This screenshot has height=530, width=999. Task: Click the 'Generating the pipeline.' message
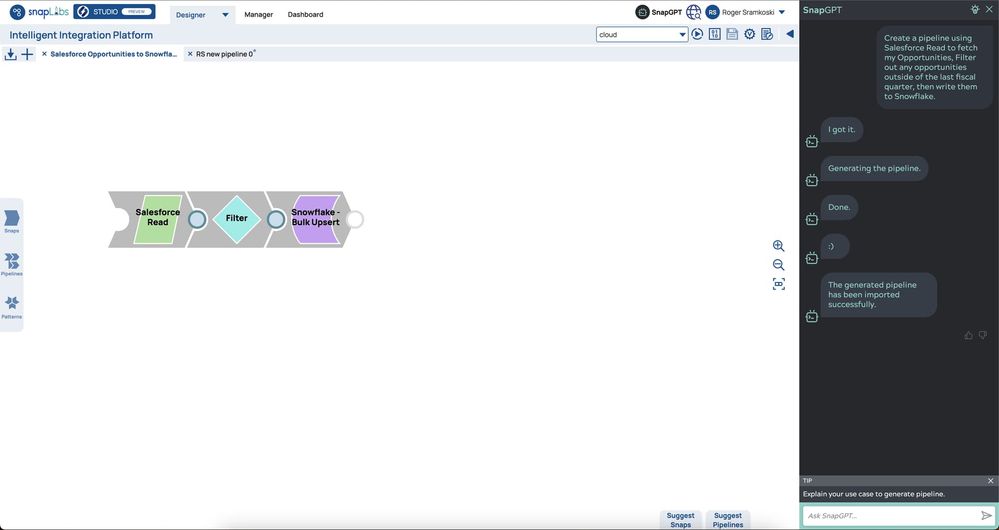(874, 168)
